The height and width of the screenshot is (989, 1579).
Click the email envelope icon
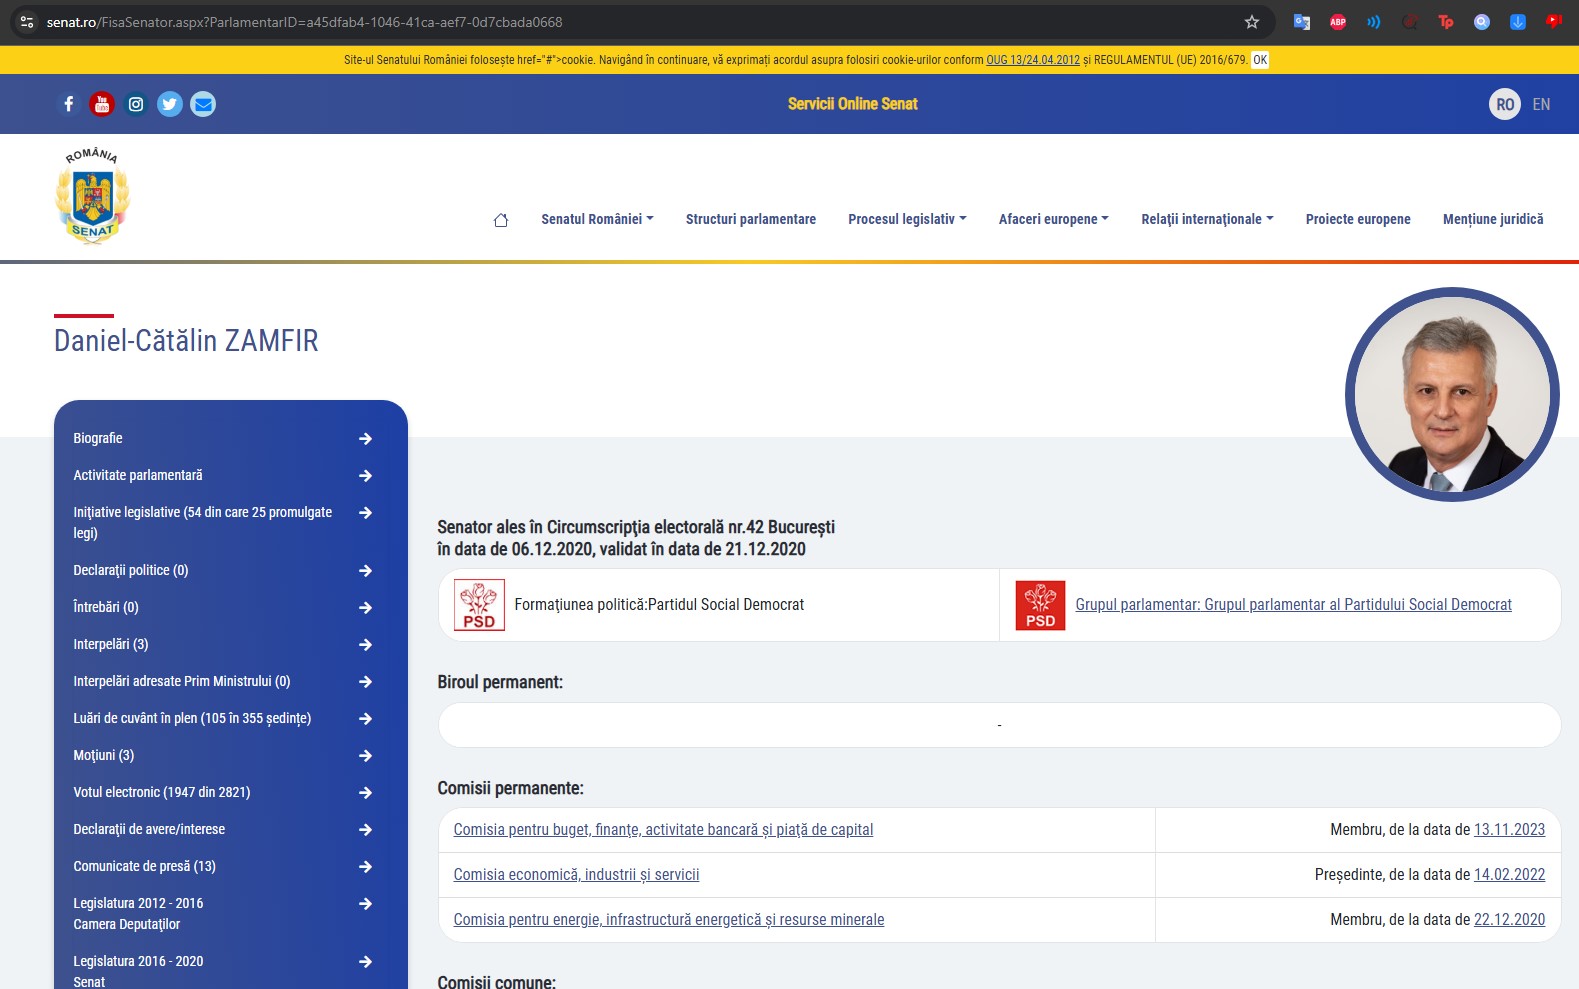[x=203, y=104]
